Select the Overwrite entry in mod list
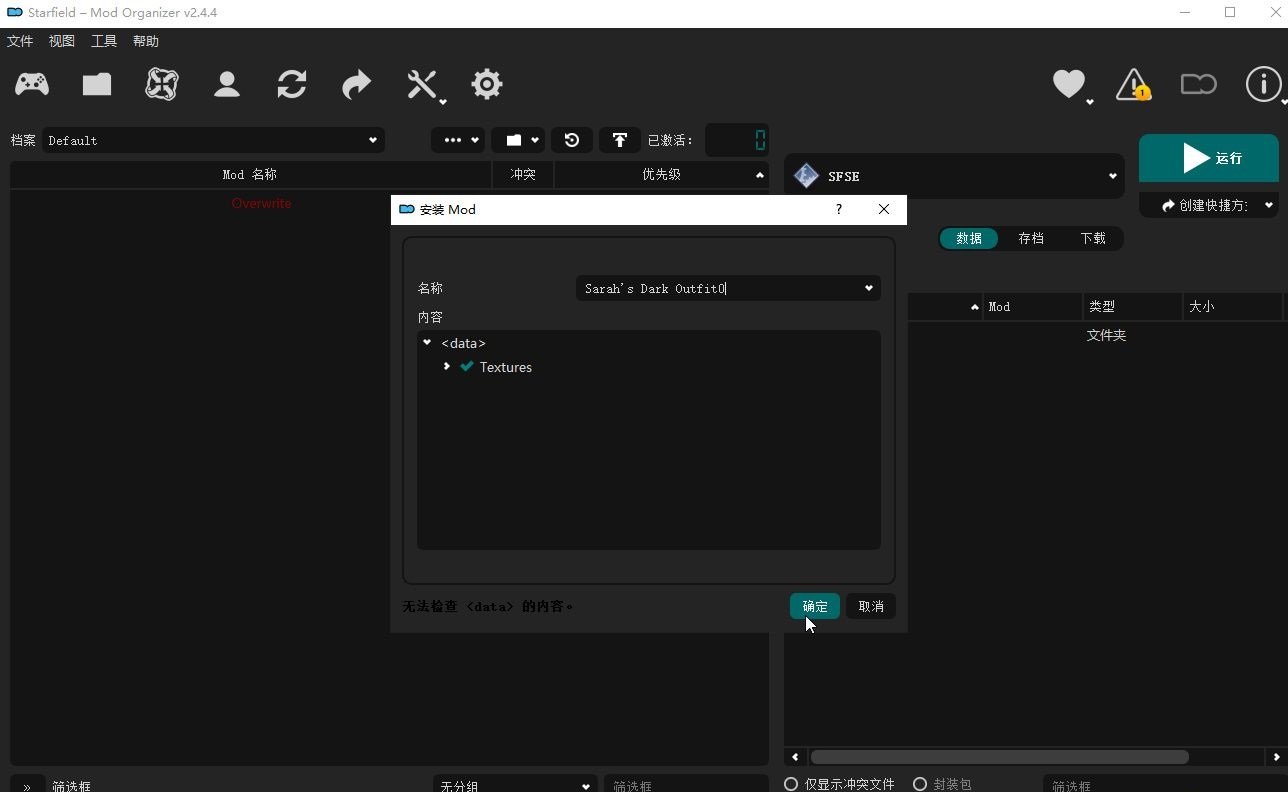Viewport: 1288px width, 792px height. tap(261, 203)
